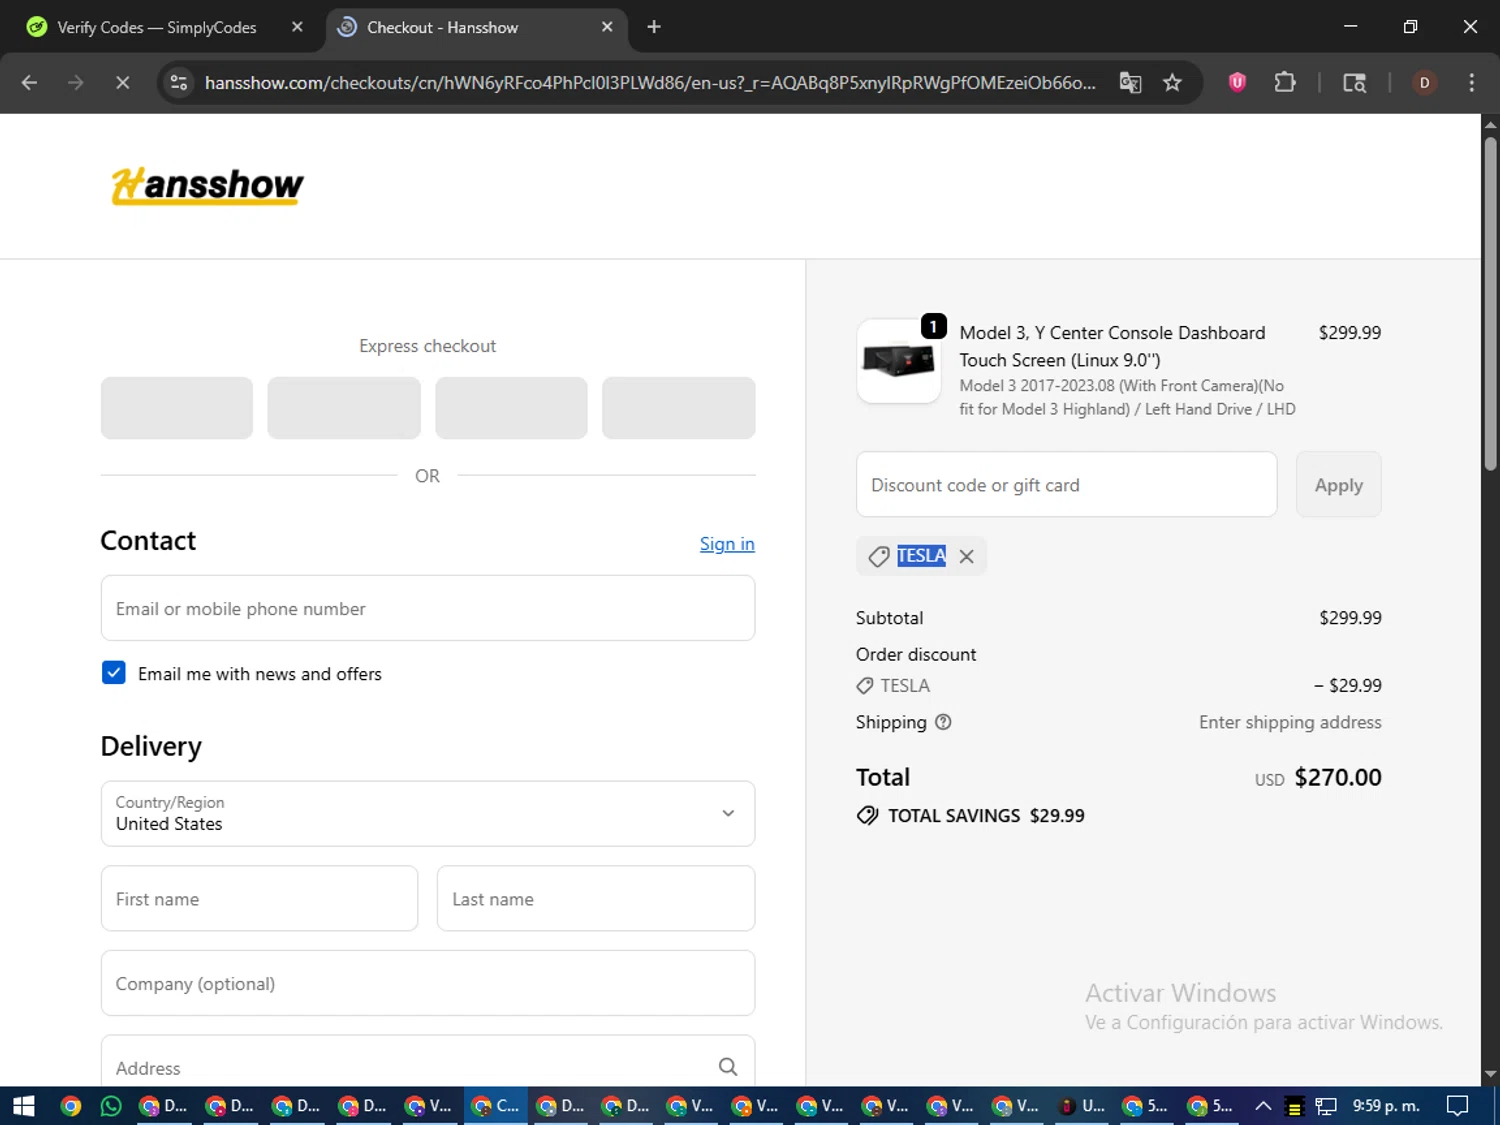This screenshot has height=1125, width=1500.
Task: Uncheck Email me with news and offers
Action: [x=114, y=673]
